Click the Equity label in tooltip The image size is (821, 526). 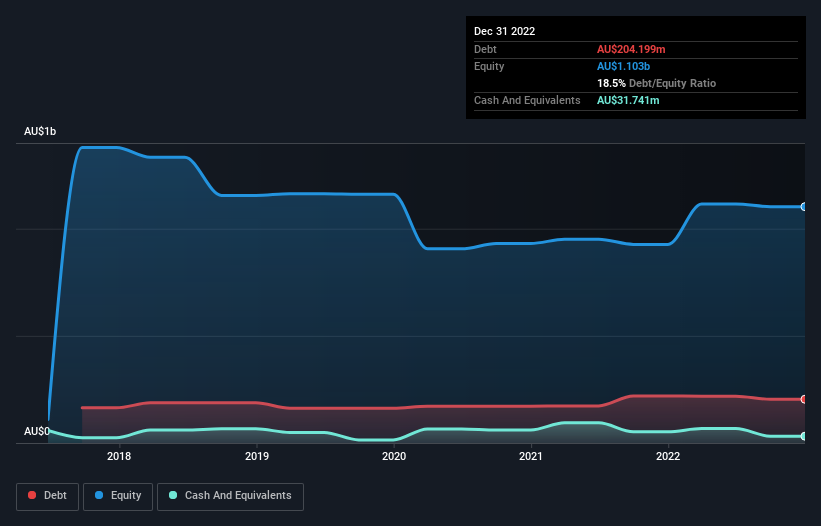(489, 66)
